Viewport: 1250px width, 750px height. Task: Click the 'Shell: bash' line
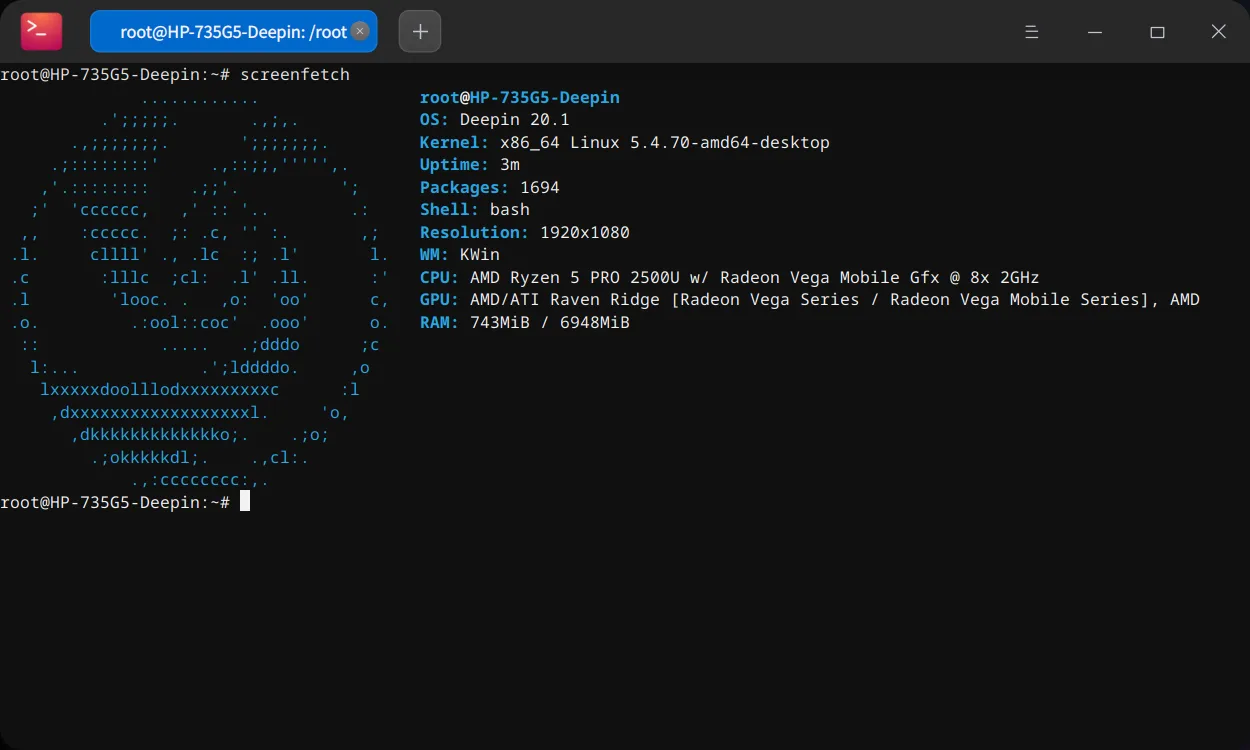point(475,210)
